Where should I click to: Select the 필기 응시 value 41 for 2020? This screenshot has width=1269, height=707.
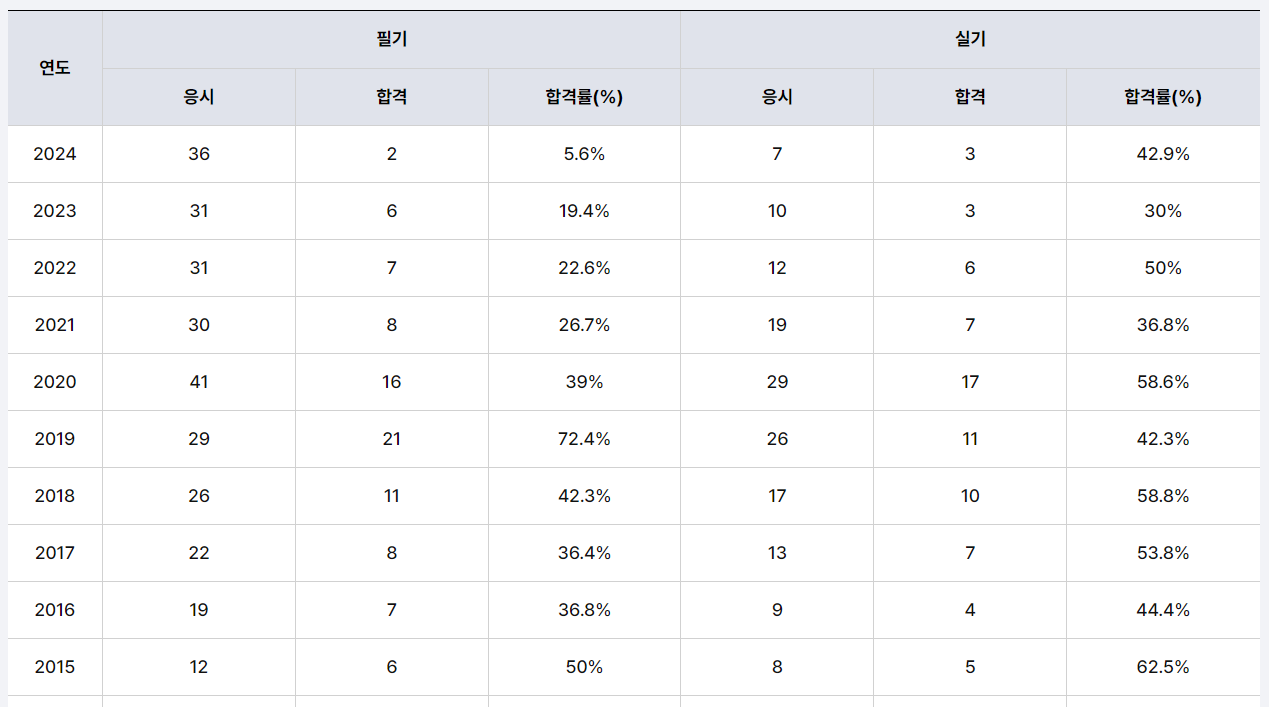tap(199, 382)
